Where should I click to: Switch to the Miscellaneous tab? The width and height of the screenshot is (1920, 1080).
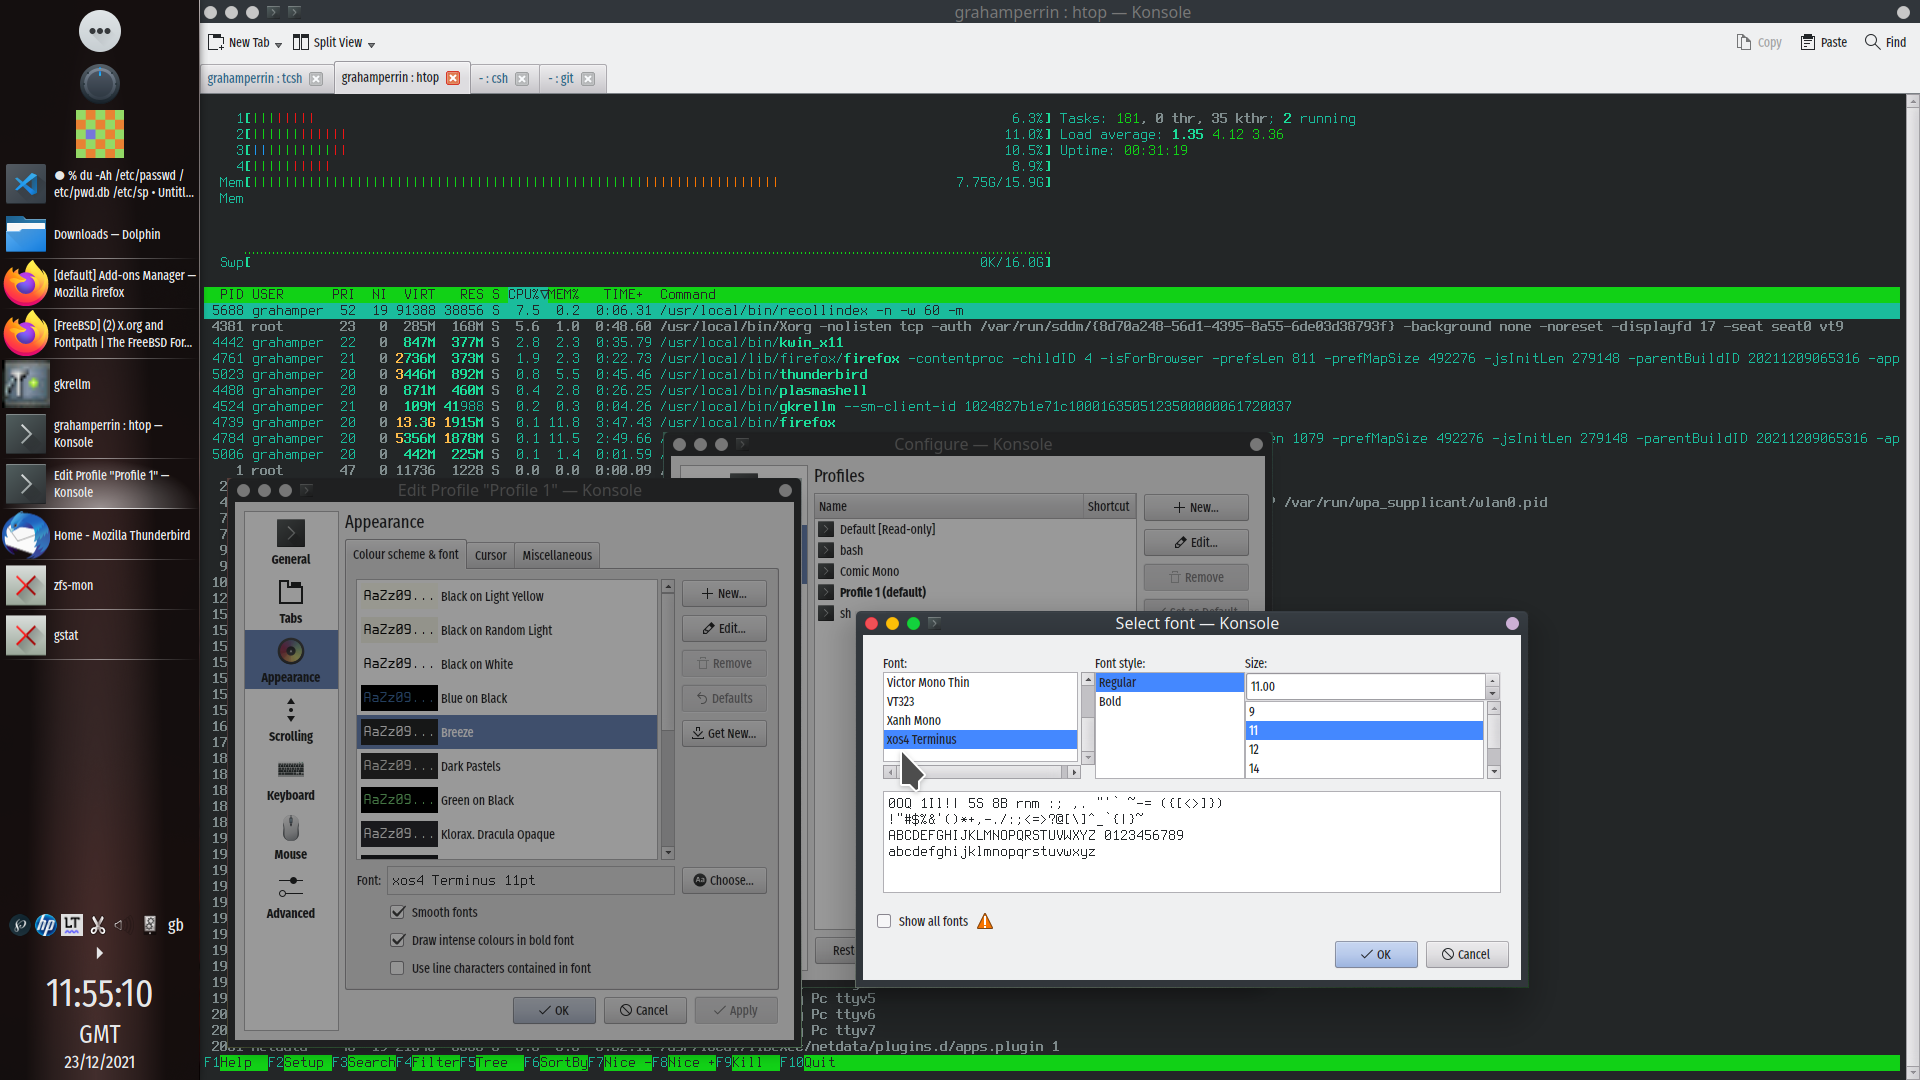[x=557, y=555]
